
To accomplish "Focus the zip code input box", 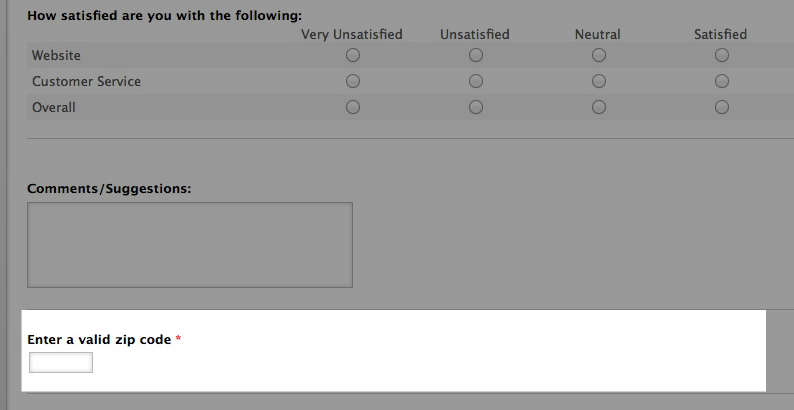I will [61, 362].
